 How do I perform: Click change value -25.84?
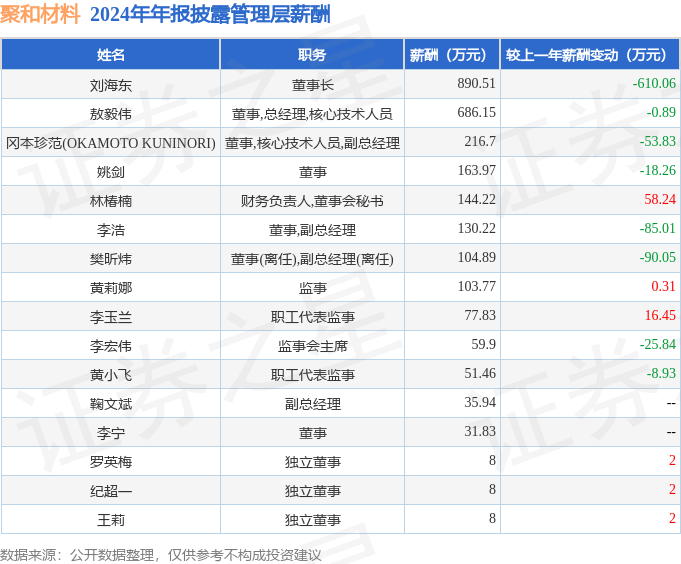point(658,345)
